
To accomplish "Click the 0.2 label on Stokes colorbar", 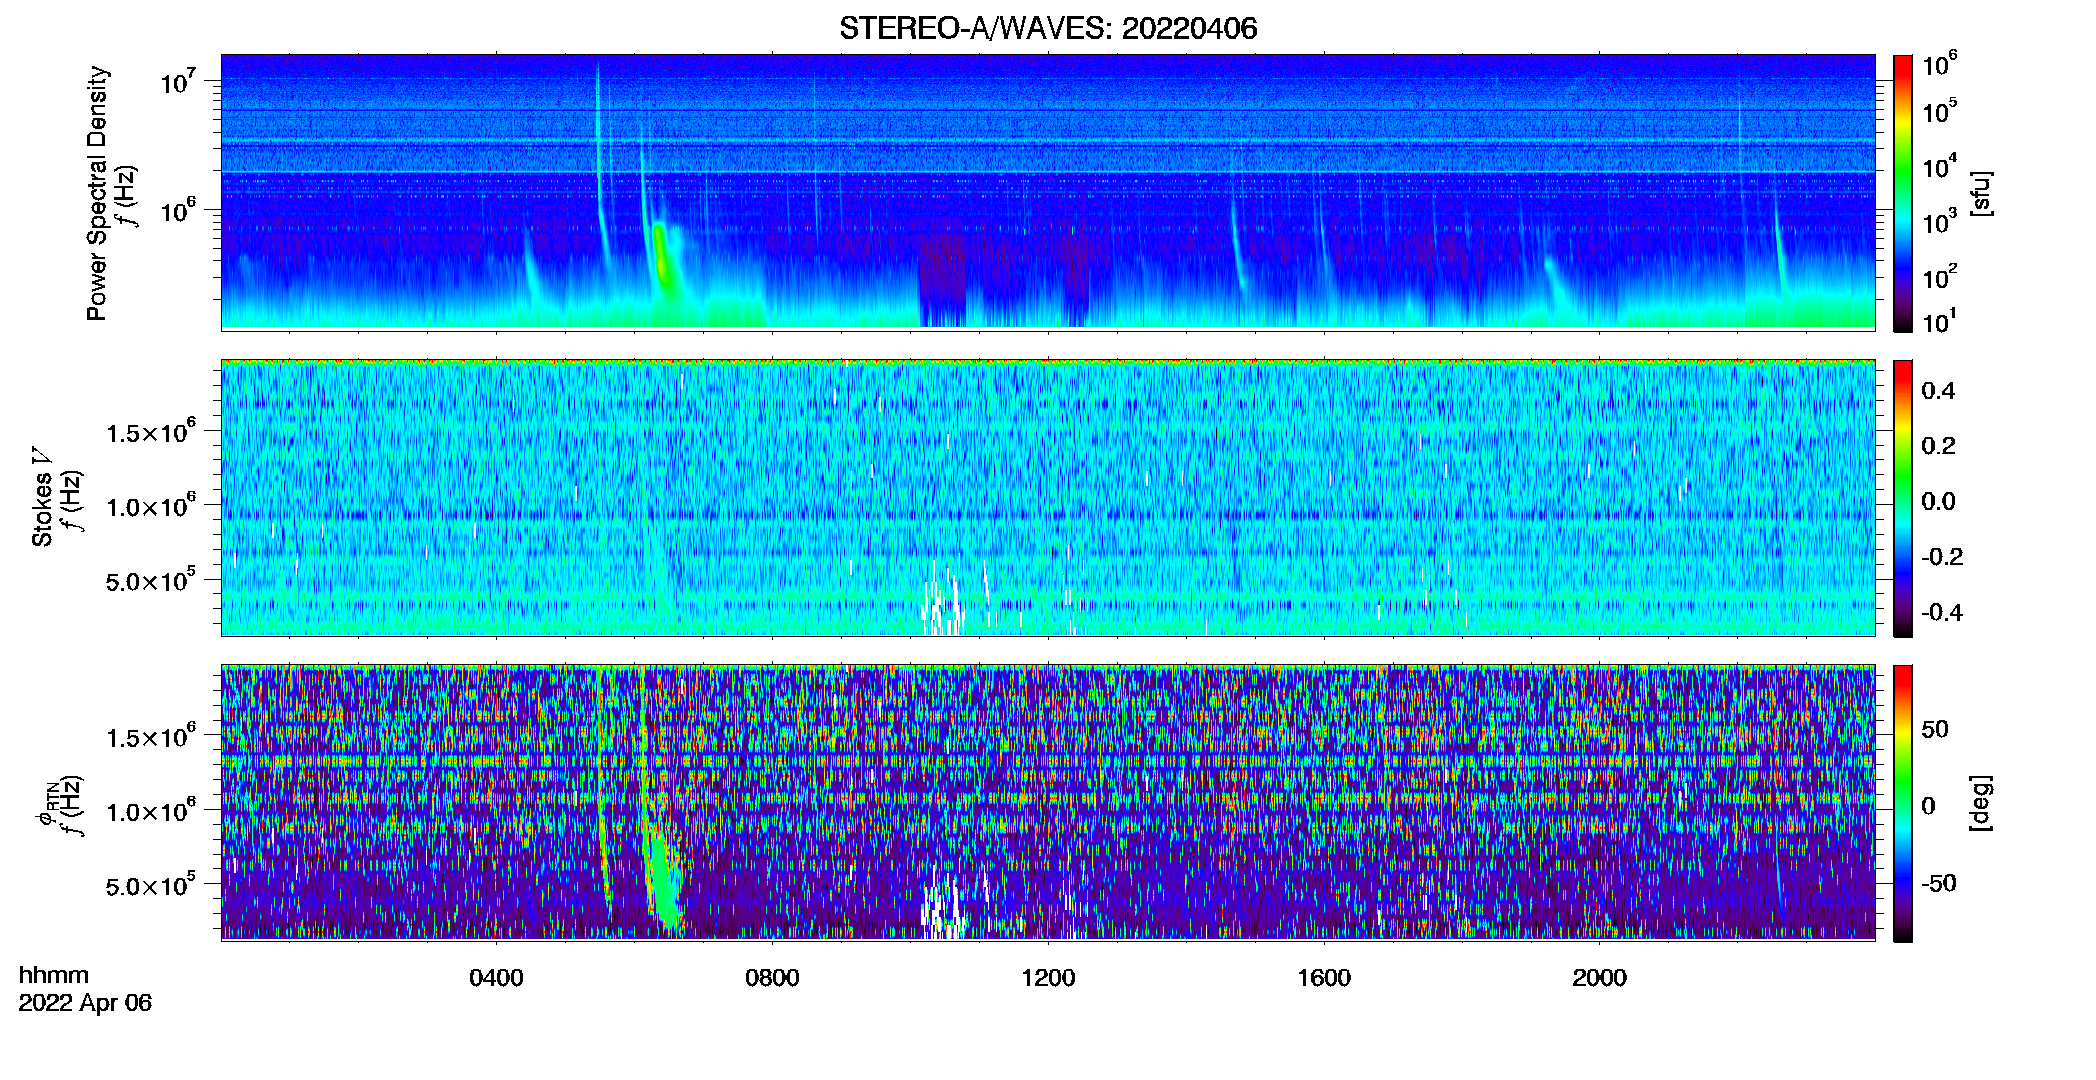I will point(1938,446).
